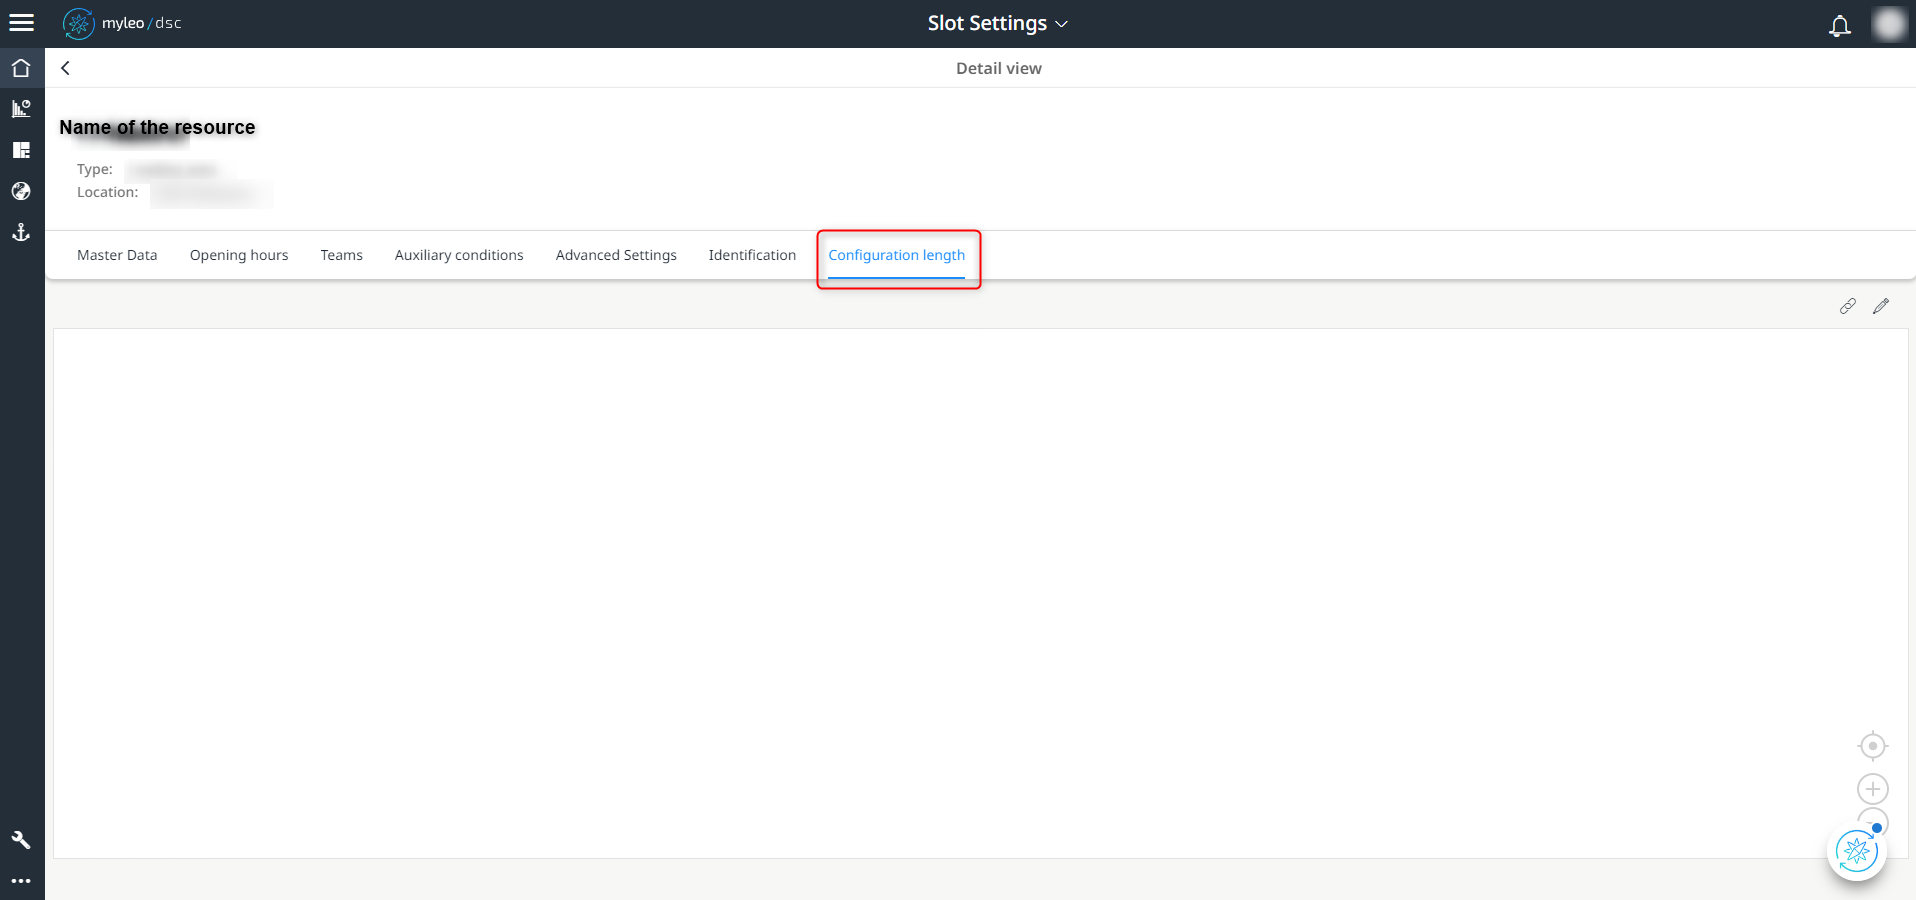
Task: Open the profile avatar in the top right
Action: [x=1890, y=24]
